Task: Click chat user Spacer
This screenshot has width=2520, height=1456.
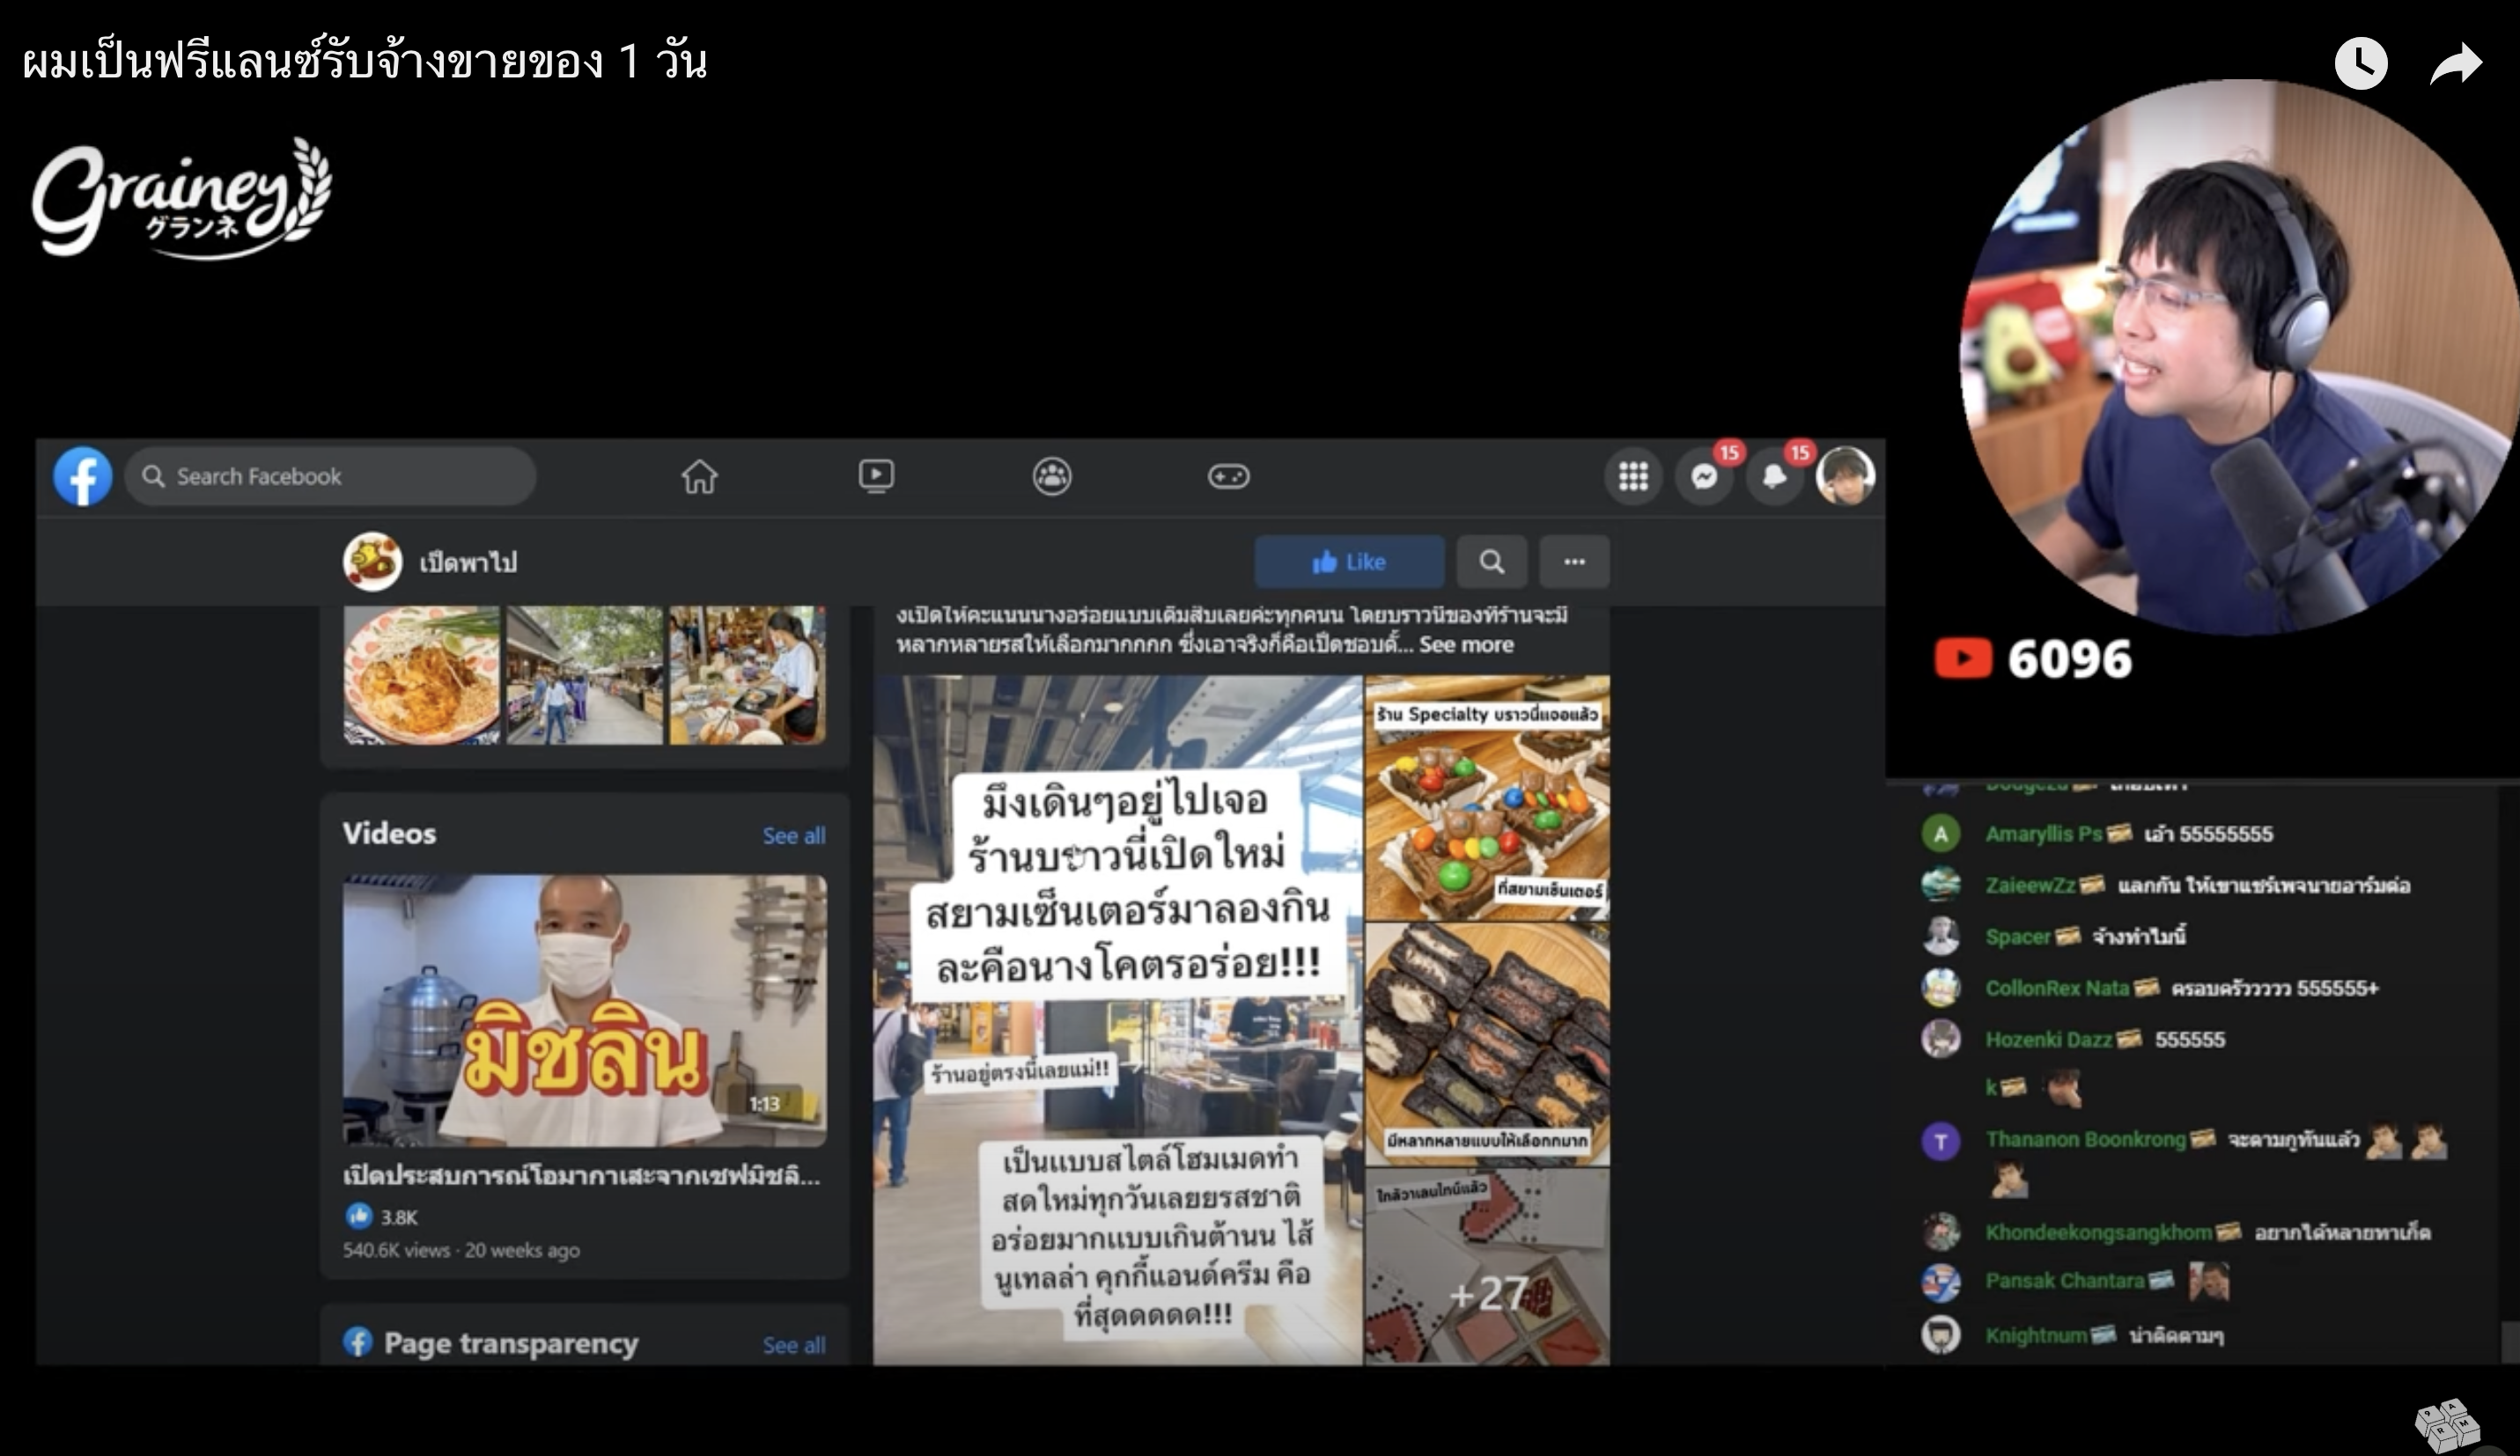Action: (x=2018, y=937)
